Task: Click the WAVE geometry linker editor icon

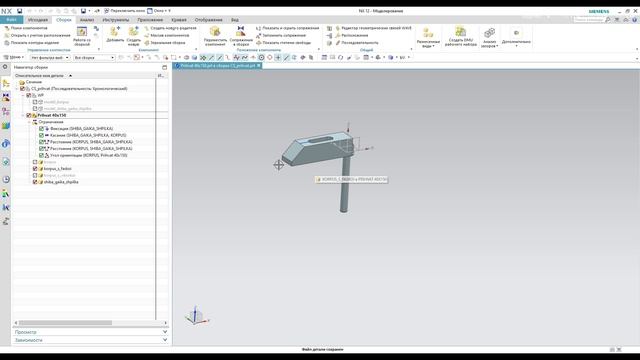Action: [338, 28]
